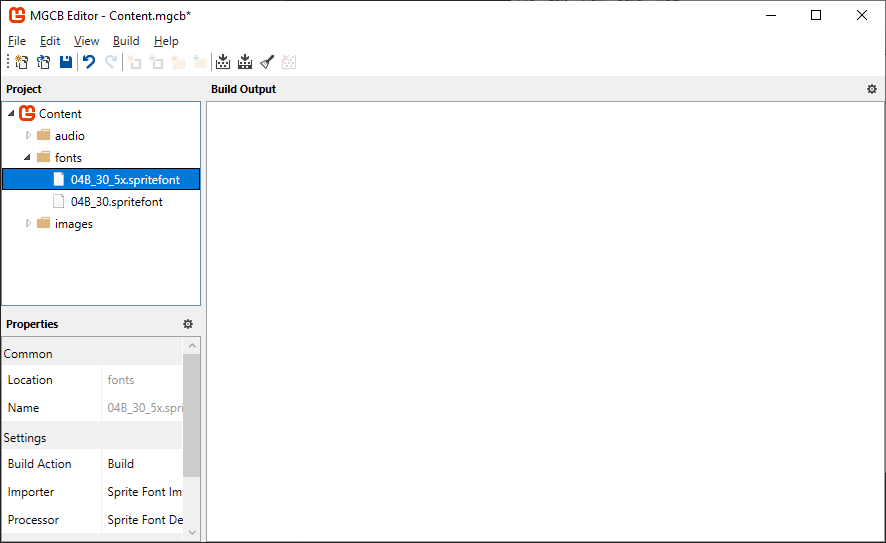The width and height of the screenshot is (886, 543).
Task: Rebuild the content project
Action: point(245,62)
